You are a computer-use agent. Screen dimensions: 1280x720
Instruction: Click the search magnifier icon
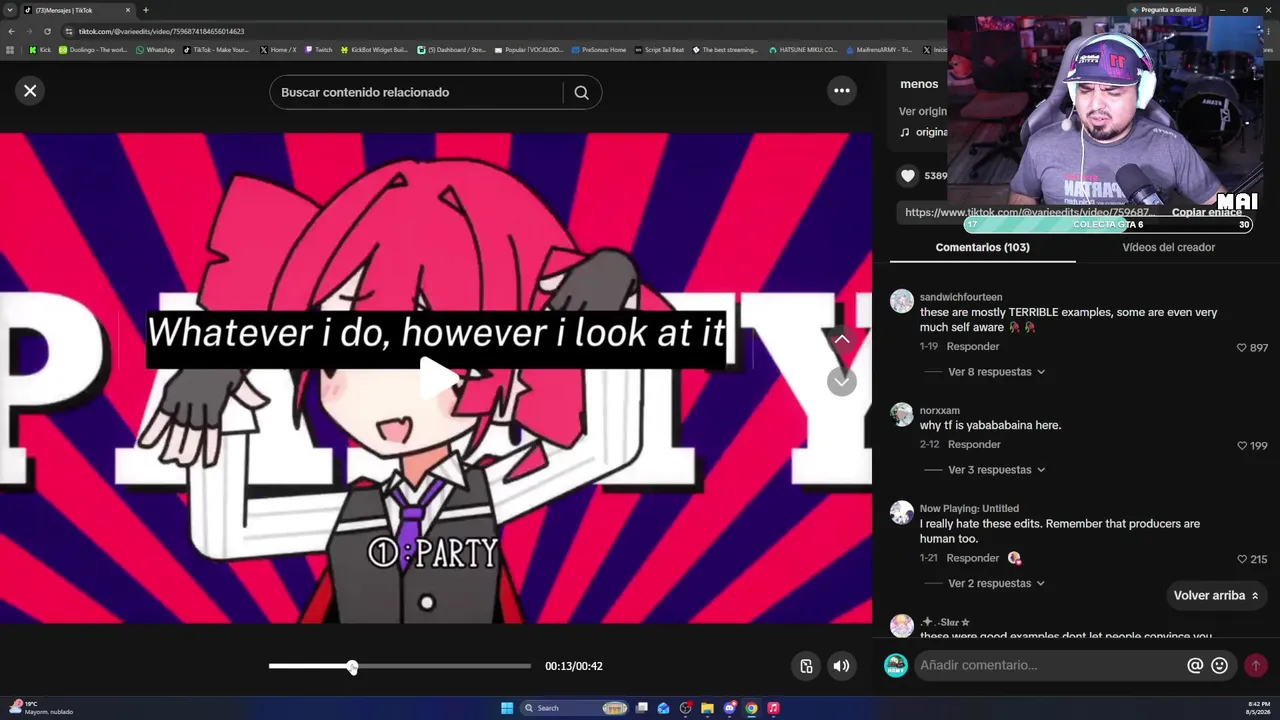[x=581, y=92]
